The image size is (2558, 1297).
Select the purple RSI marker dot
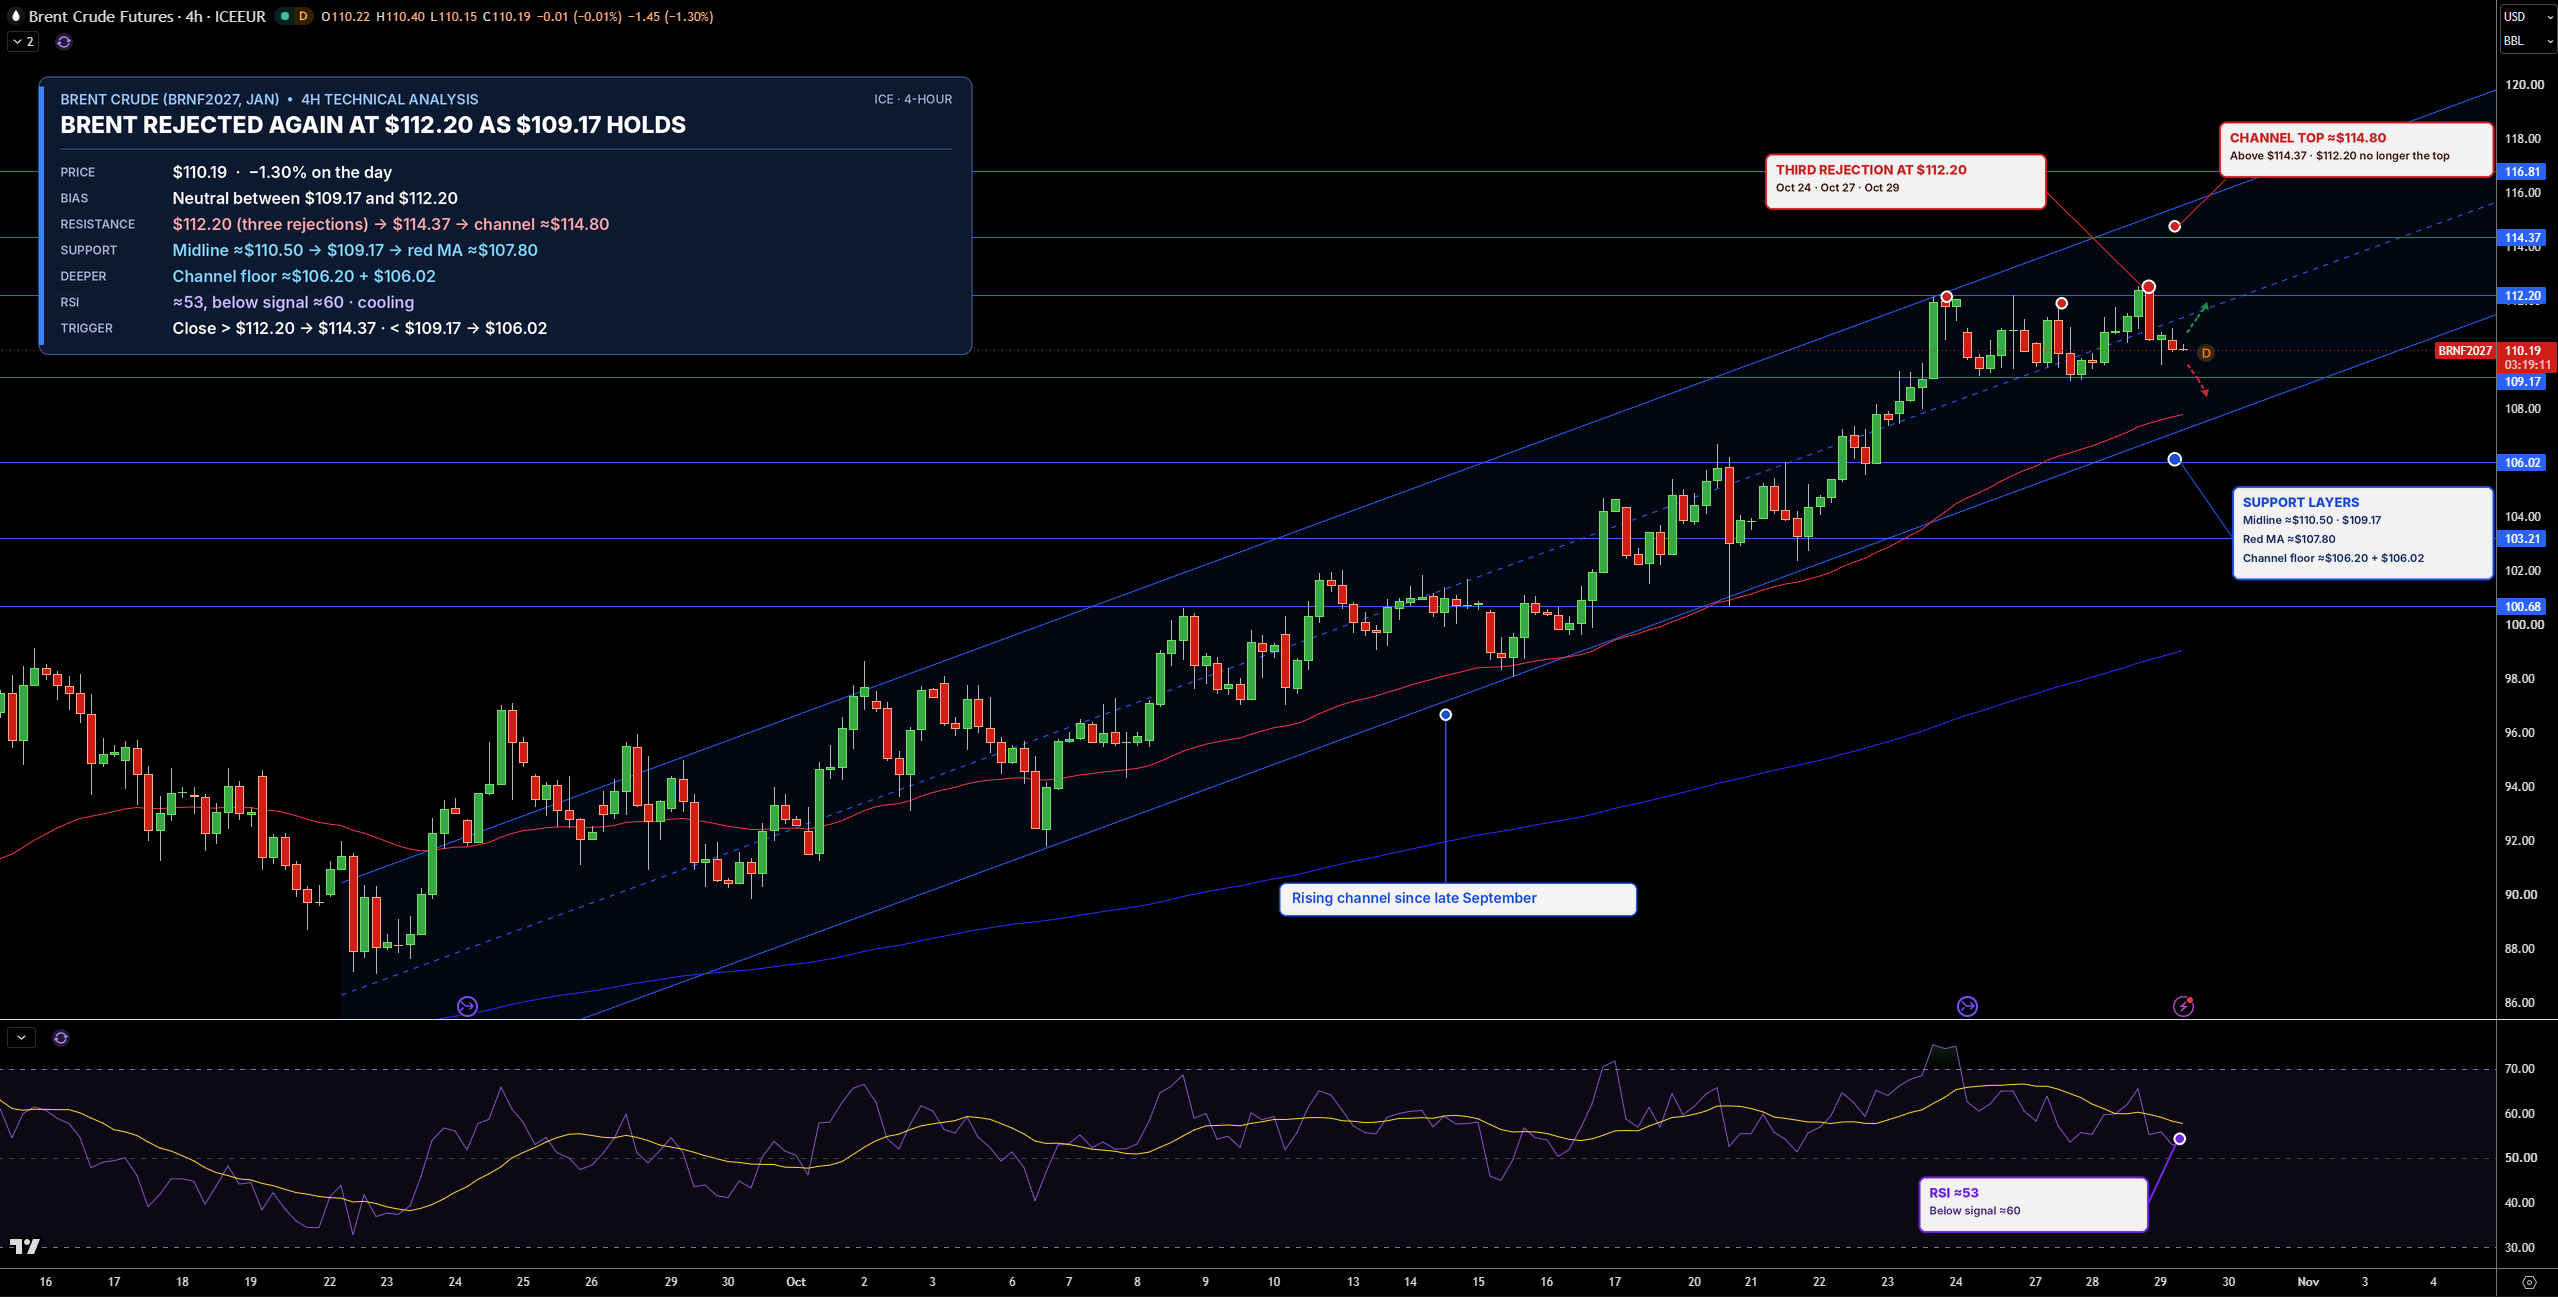2180,1139
